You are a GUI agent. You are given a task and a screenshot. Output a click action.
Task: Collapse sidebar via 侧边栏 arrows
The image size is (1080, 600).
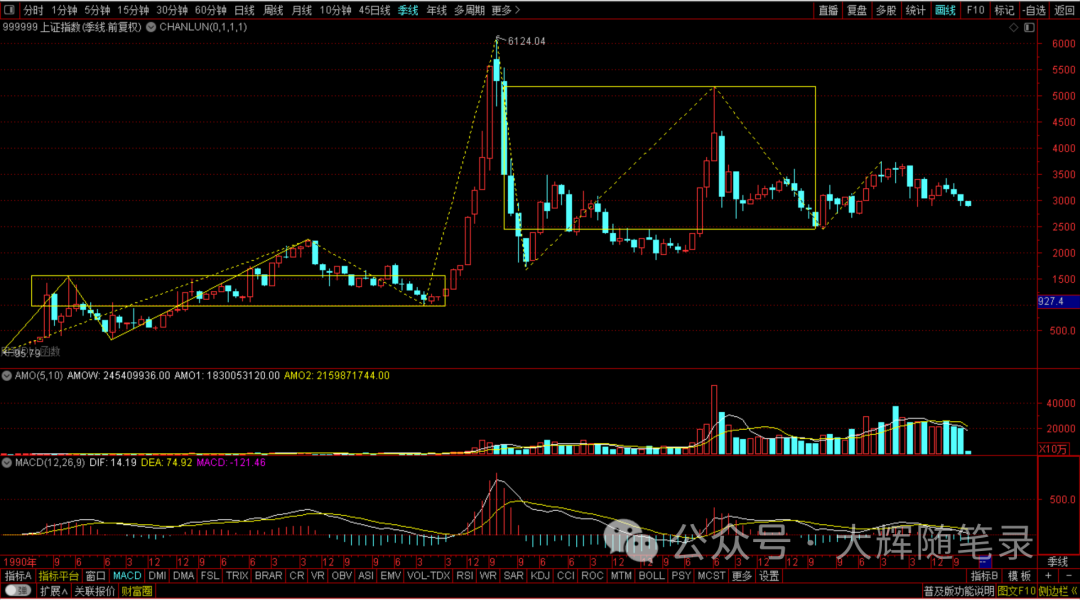[1059, 591]
